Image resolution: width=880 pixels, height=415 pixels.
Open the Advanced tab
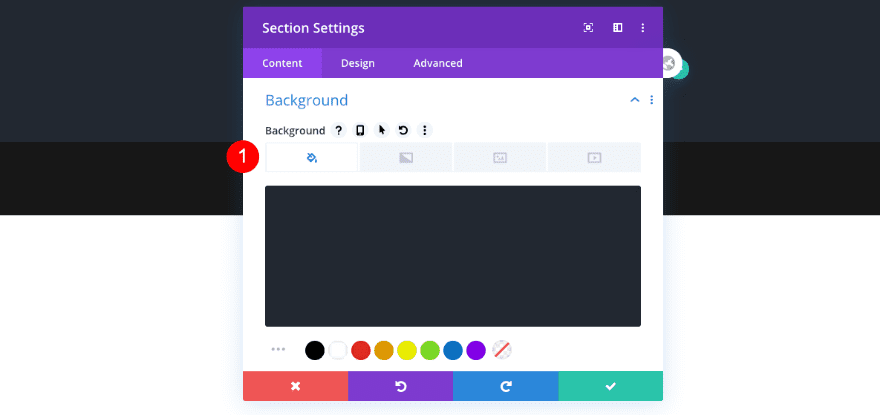coord(438,63)
